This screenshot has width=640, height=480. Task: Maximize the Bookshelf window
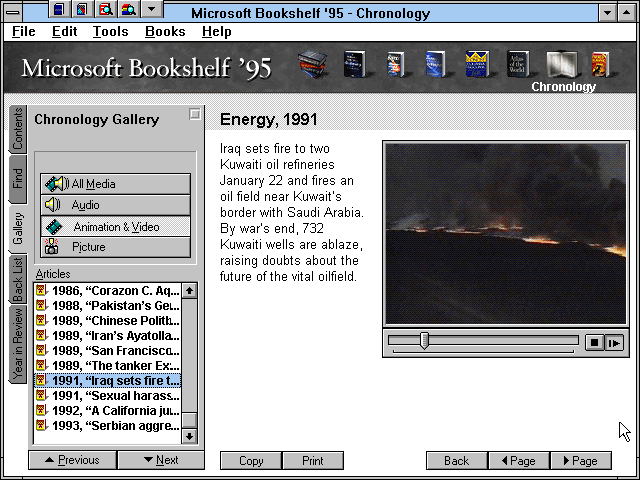tap(626, 13)
